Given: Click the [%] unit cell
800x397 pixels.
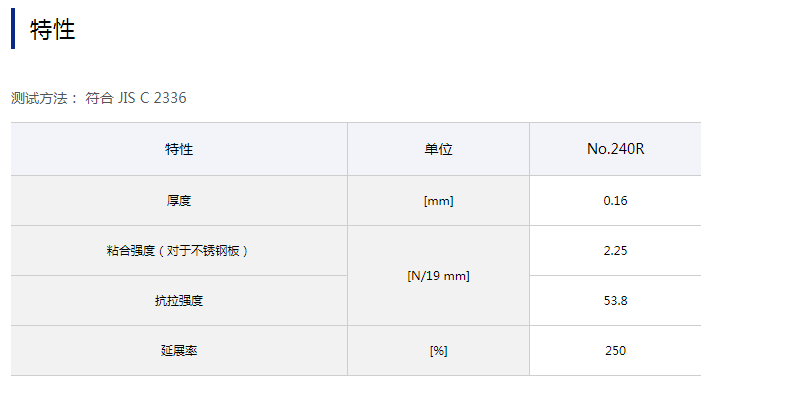Looking at the screenshot, I should pos(439,351).
